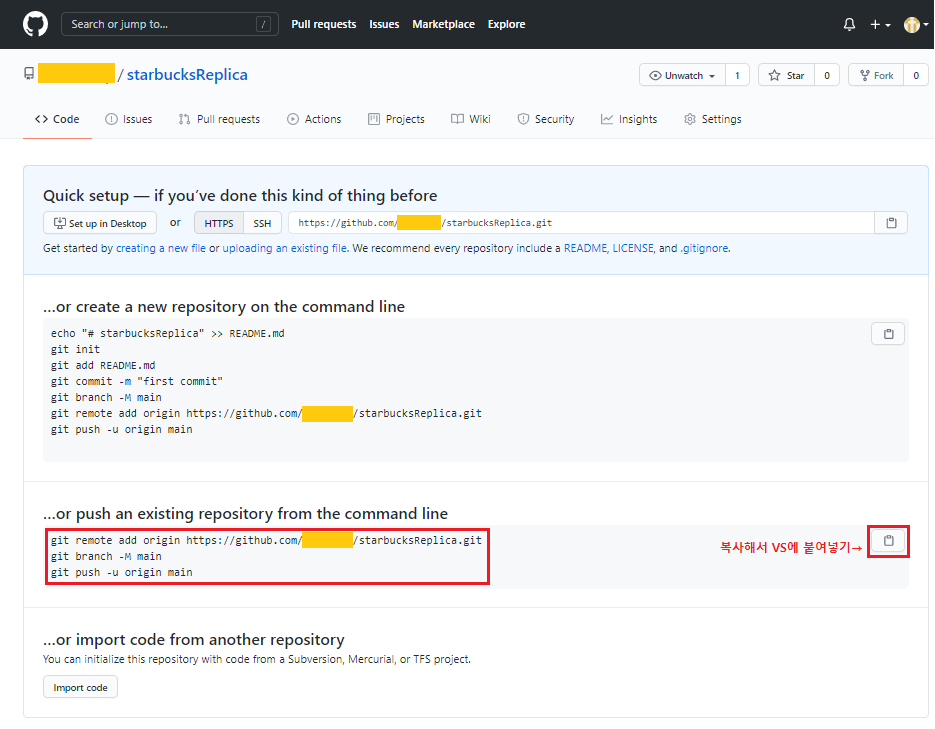
Task: Open the .gitignore link
Action: tap(704, 248)
